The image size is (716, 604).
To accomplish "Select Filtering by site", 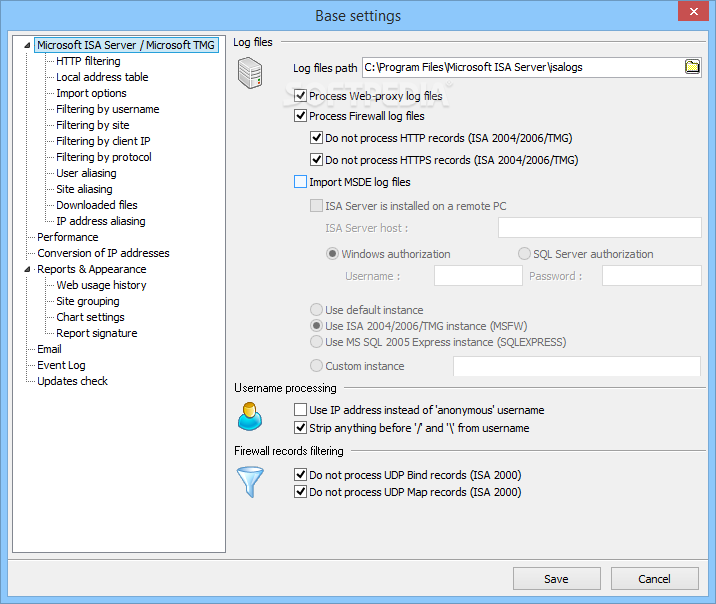I will [93, 125].
